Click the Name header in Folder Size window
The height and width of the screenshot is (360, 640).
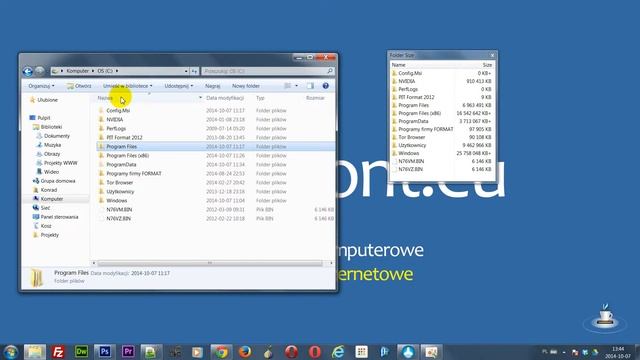point(398,65)
